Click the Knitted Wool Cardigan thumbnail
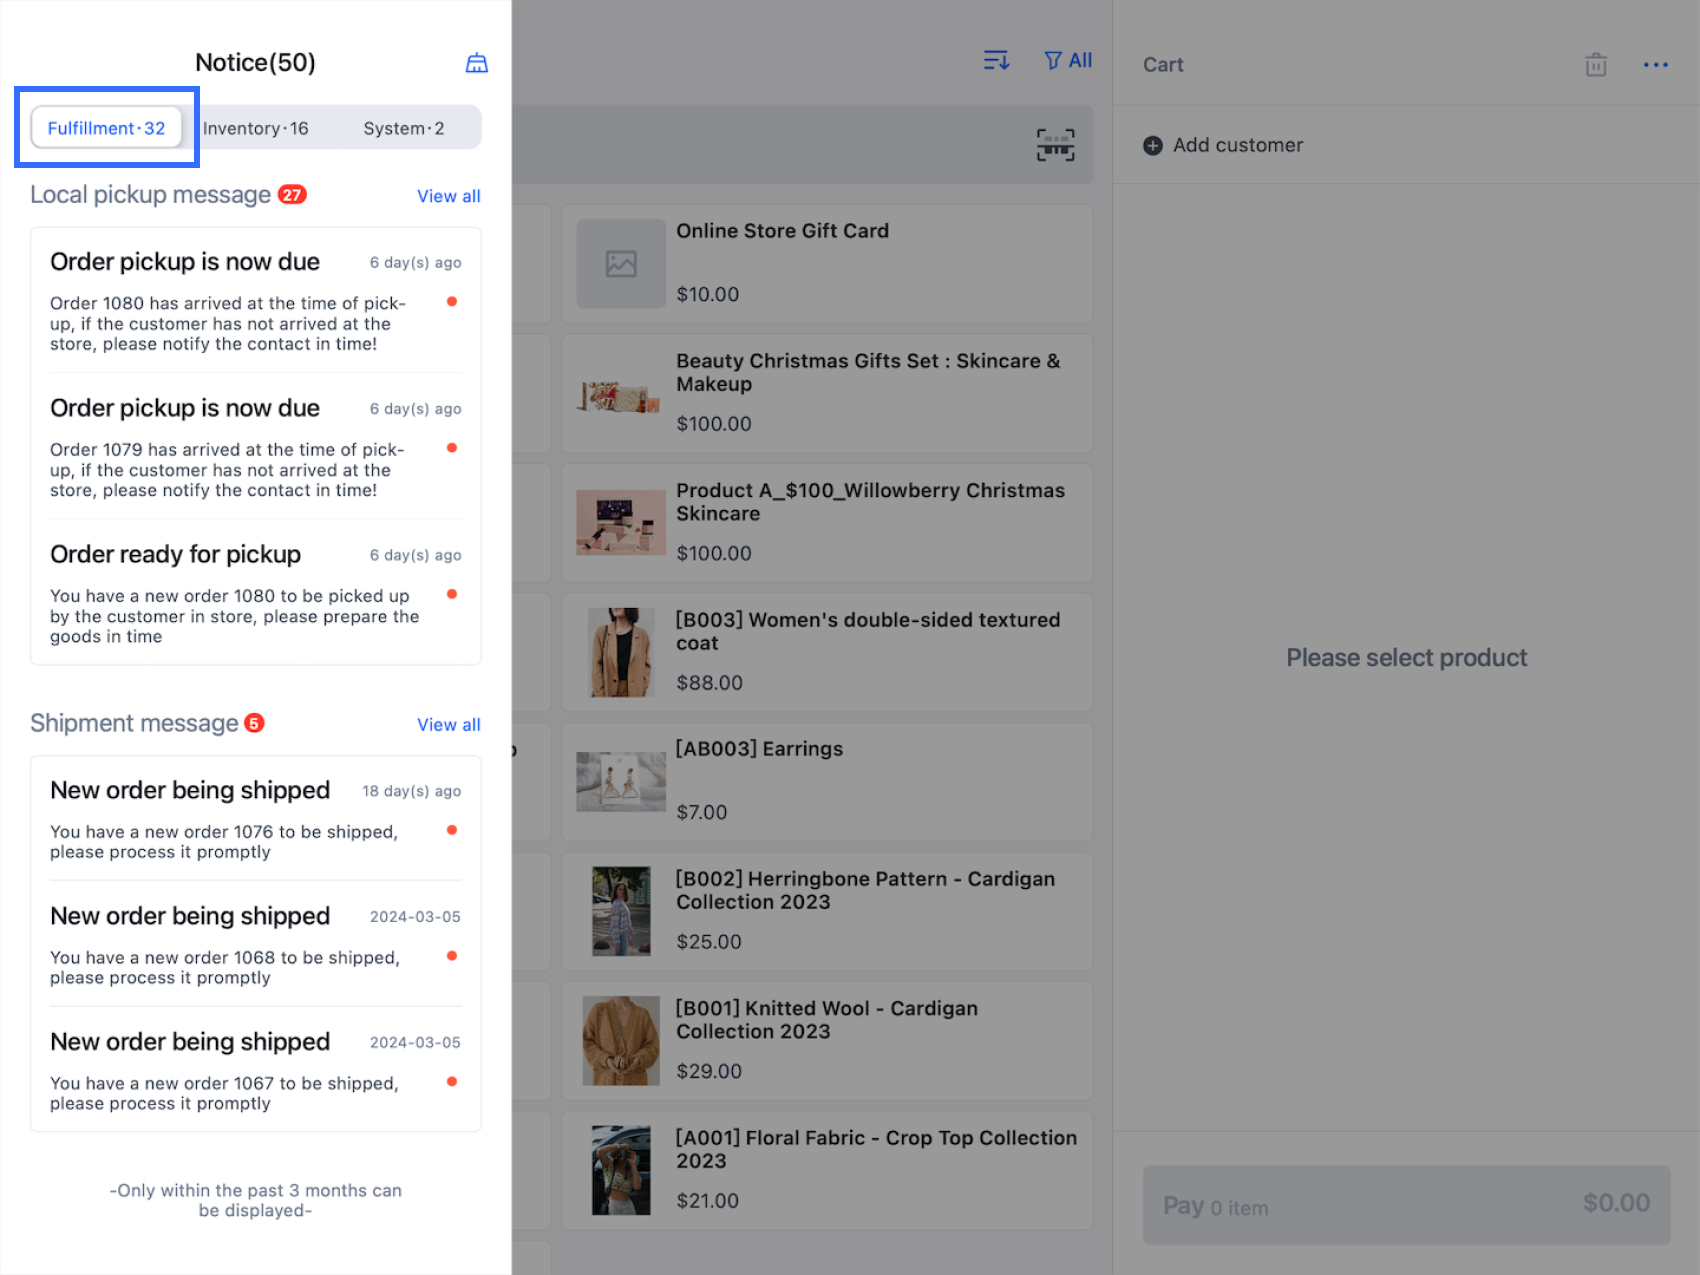The width and height of the screenshot is (1700, 1275). [621, 1040]
